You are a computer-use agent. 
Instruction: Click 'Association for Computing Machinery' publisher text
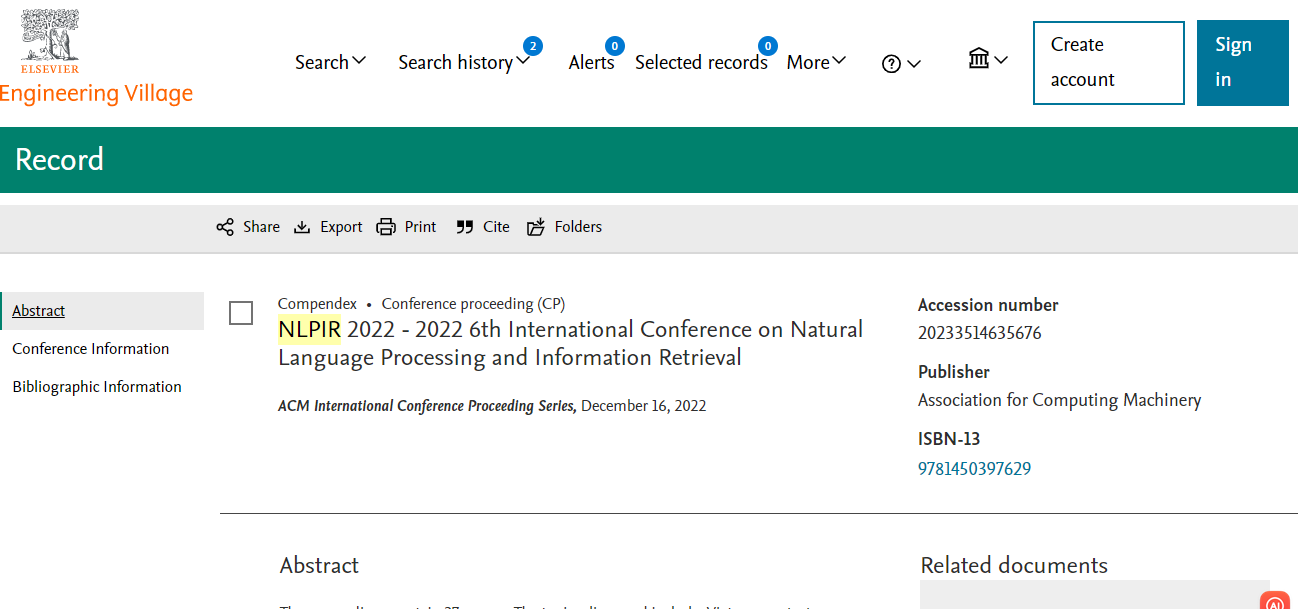coord(1060,400)
